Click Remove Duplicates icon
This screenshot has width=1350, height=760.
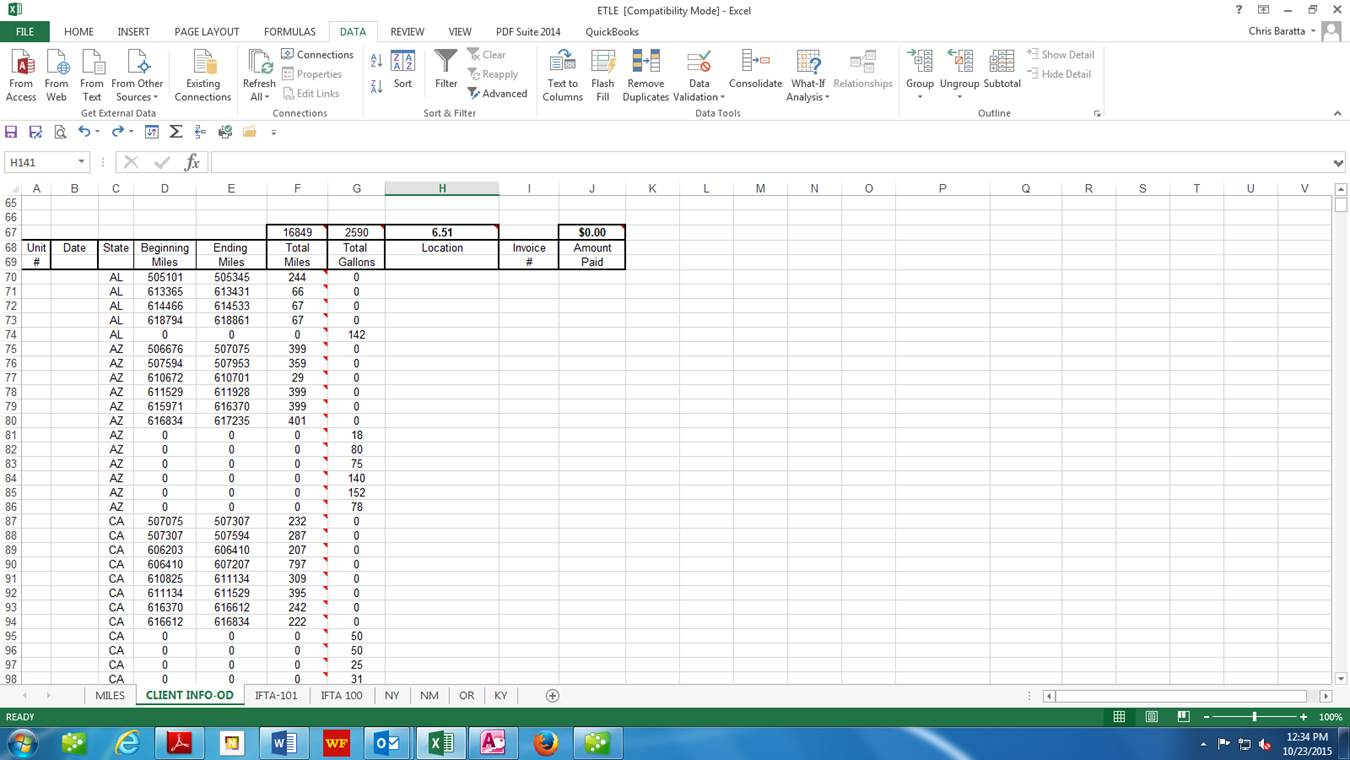[x=645, y=63]
